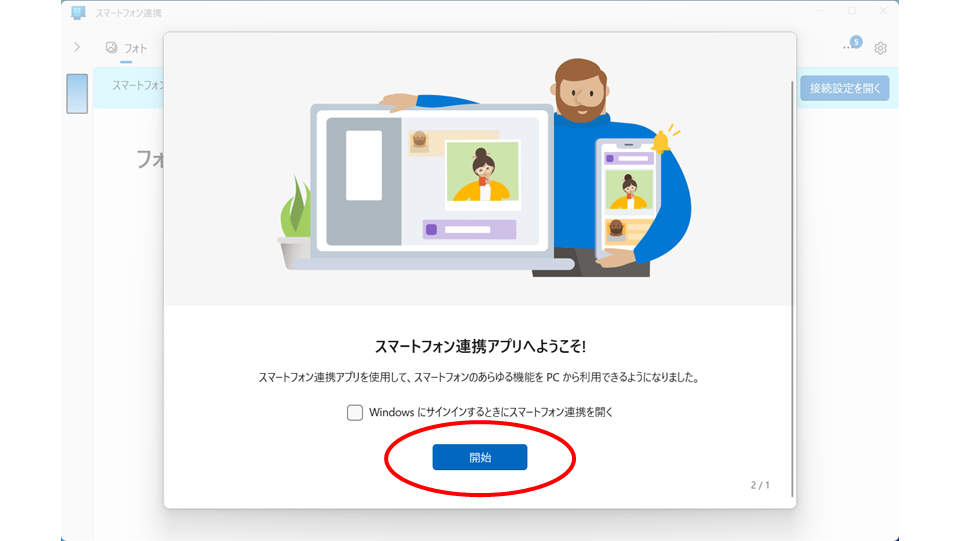Enable open Phone Link on Windows sign-in checkbox
The width and height of the screenshot is (960, 541).
click(x=354, y=412)
